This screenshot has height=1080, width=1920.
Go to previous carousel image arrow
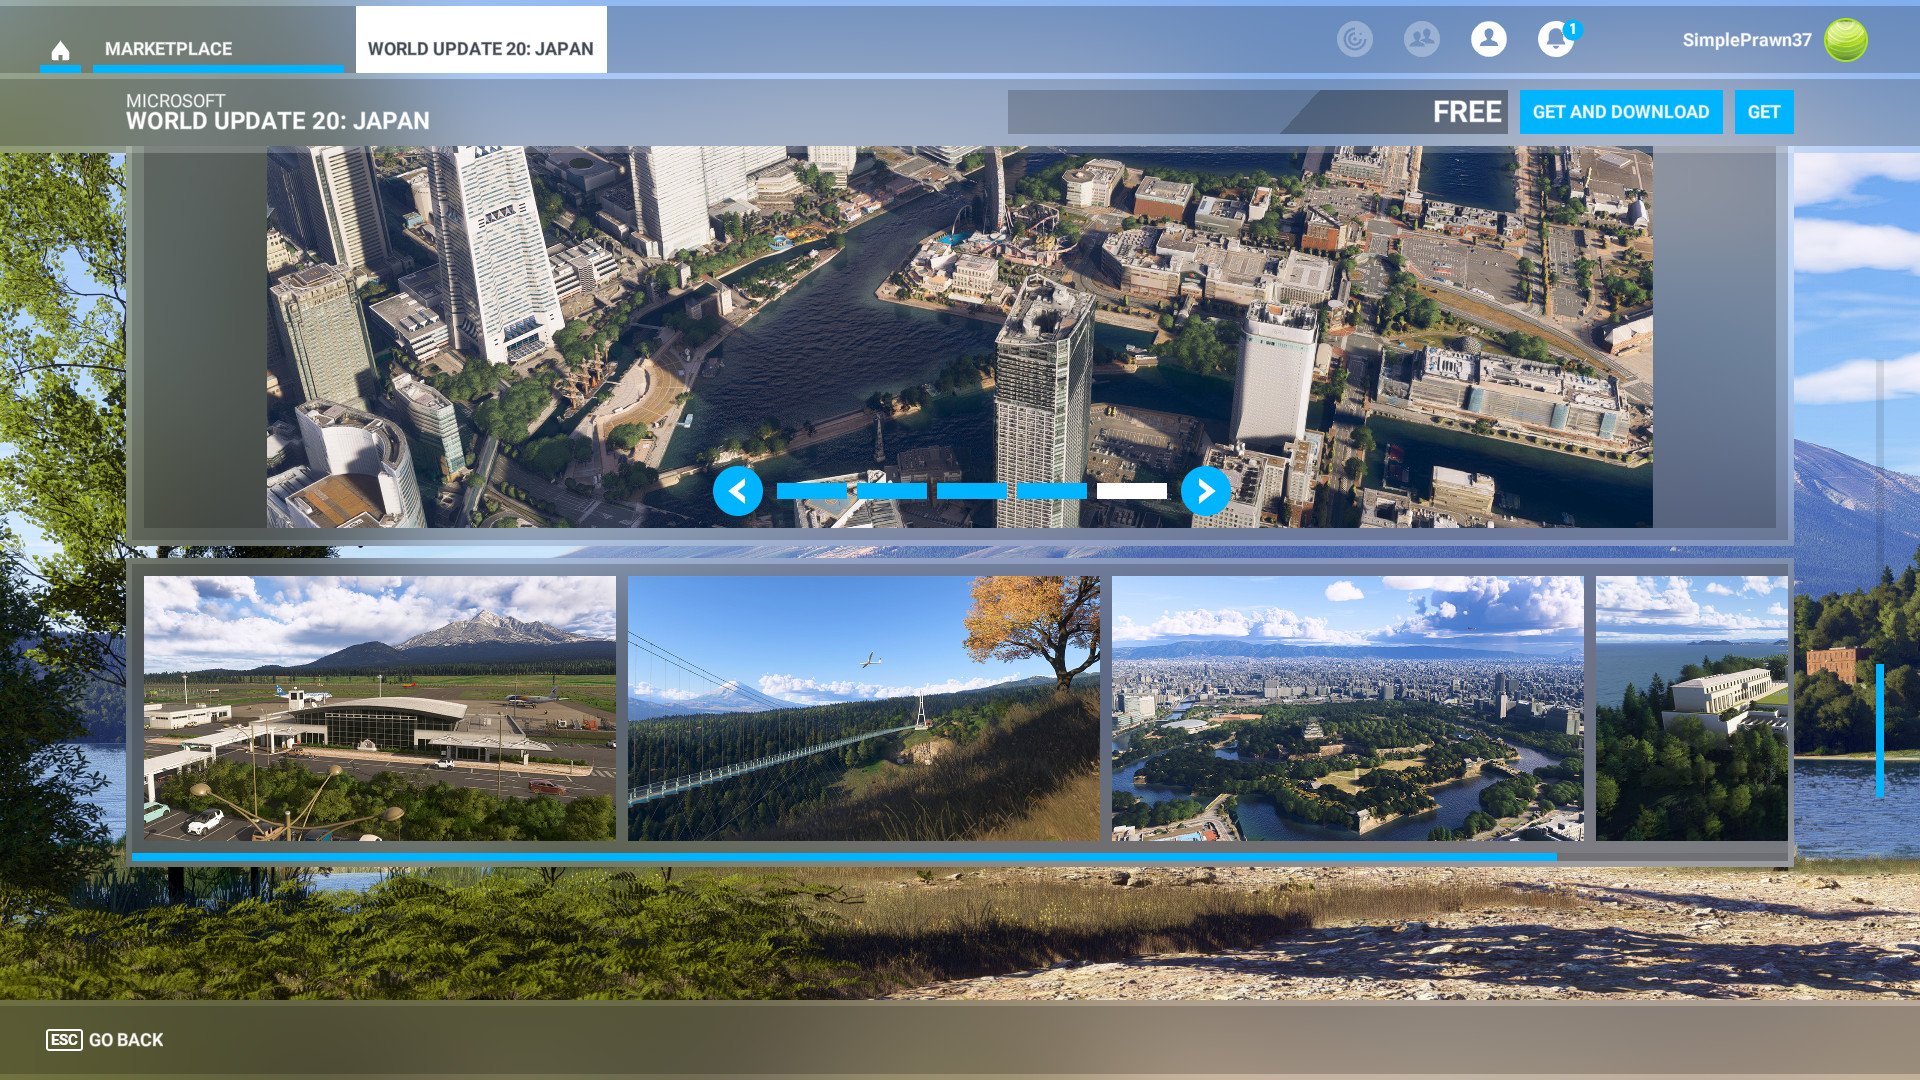pos(738,491)
